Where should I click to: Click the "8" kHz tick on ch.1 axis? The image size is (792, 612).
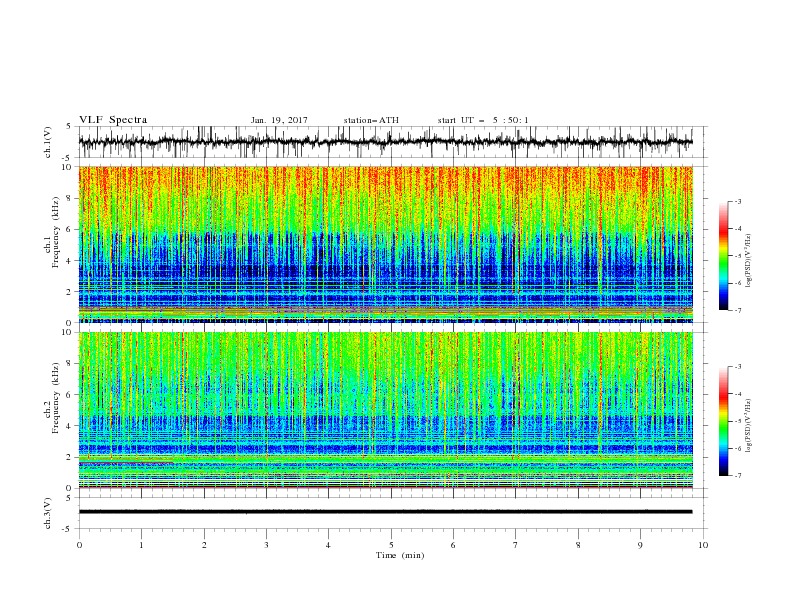tap(70, 198)
